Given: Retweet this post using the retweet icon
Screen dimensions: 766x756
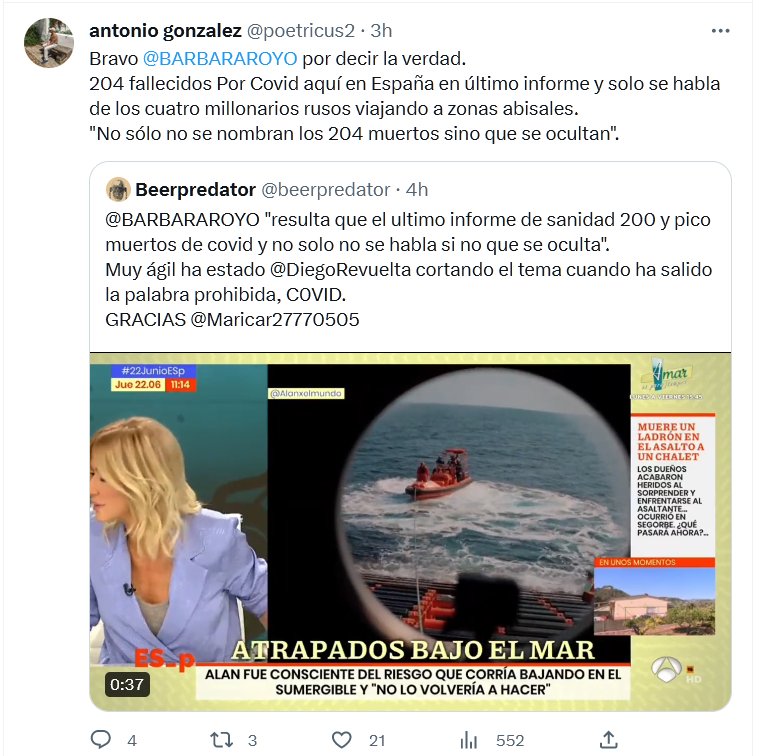Looking at the screenshot, I should pos(221,740).
